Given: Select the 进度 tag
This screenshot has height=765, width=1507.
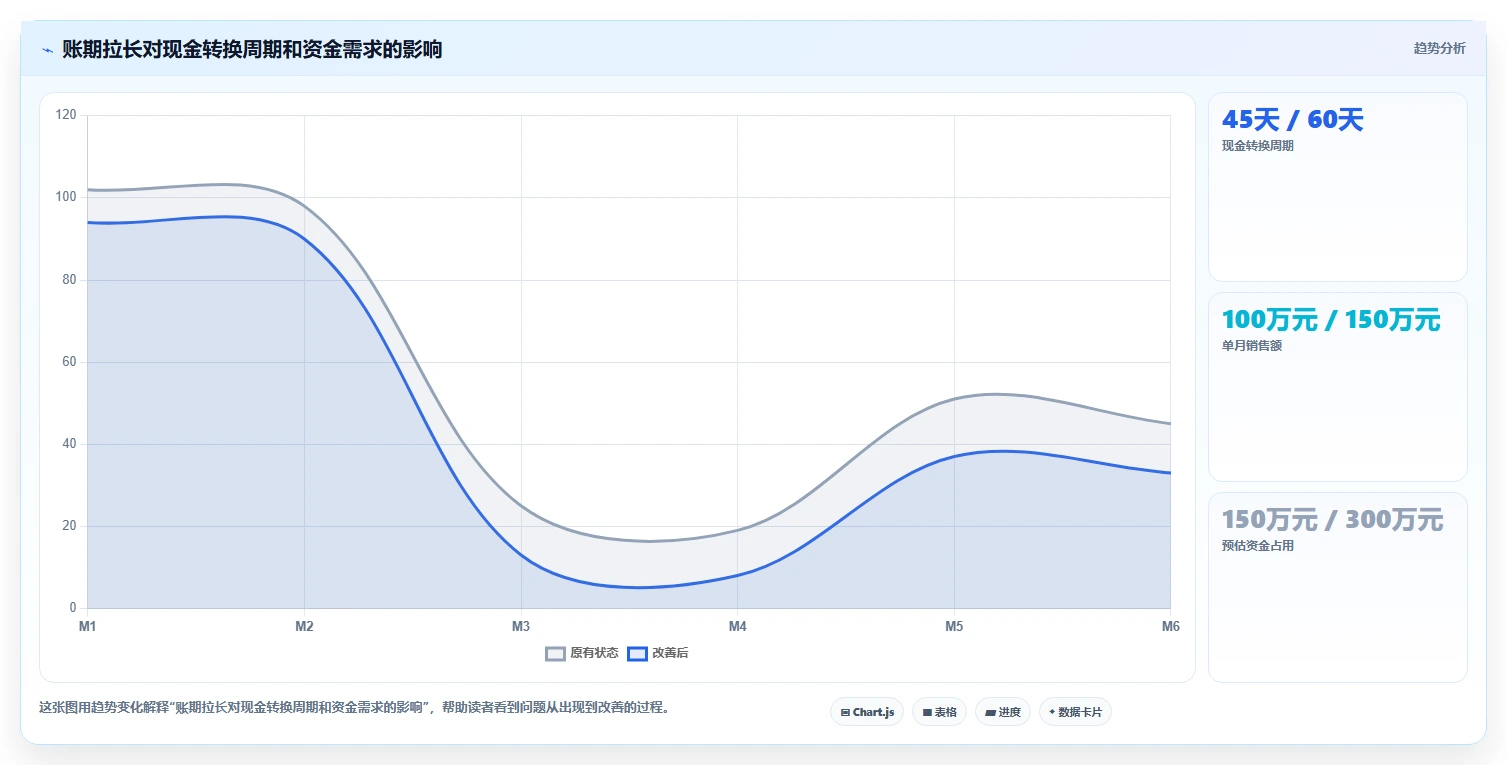Looking at the screenshot, I should point(1002,712).
